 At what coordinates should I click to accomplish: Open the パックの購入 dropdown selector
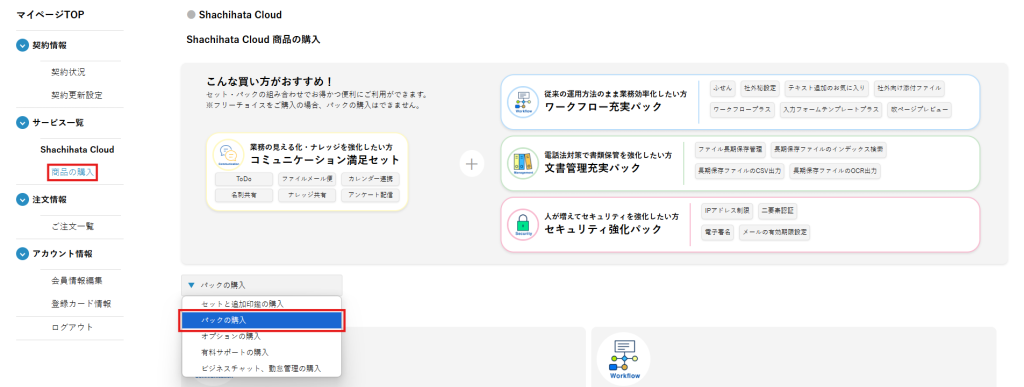[261, 285]
